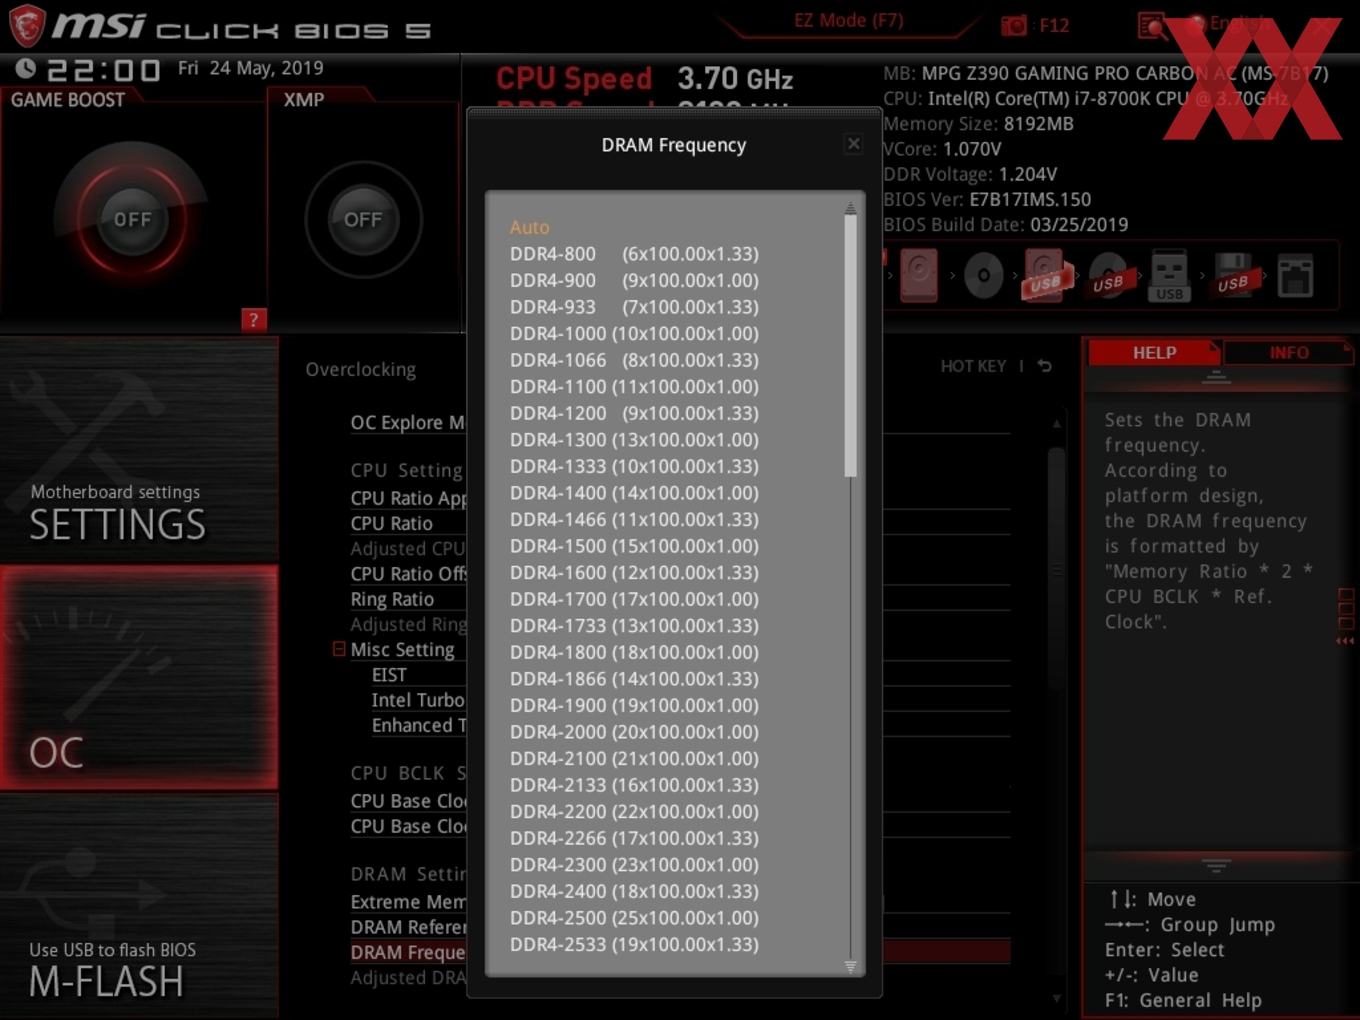Open the red question mark Game Boost help

pos(253,320)
